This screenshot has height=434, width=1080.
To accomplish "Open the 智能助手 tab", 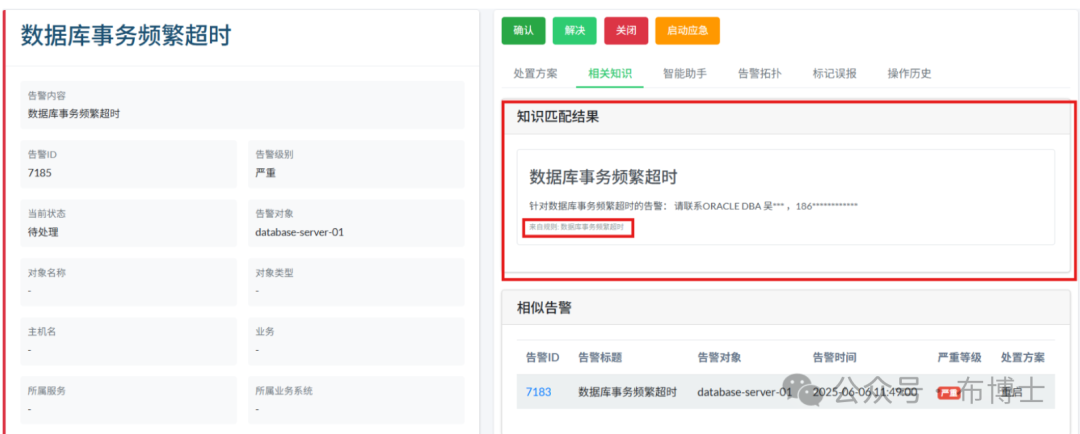I will click(x=685, y=74).
